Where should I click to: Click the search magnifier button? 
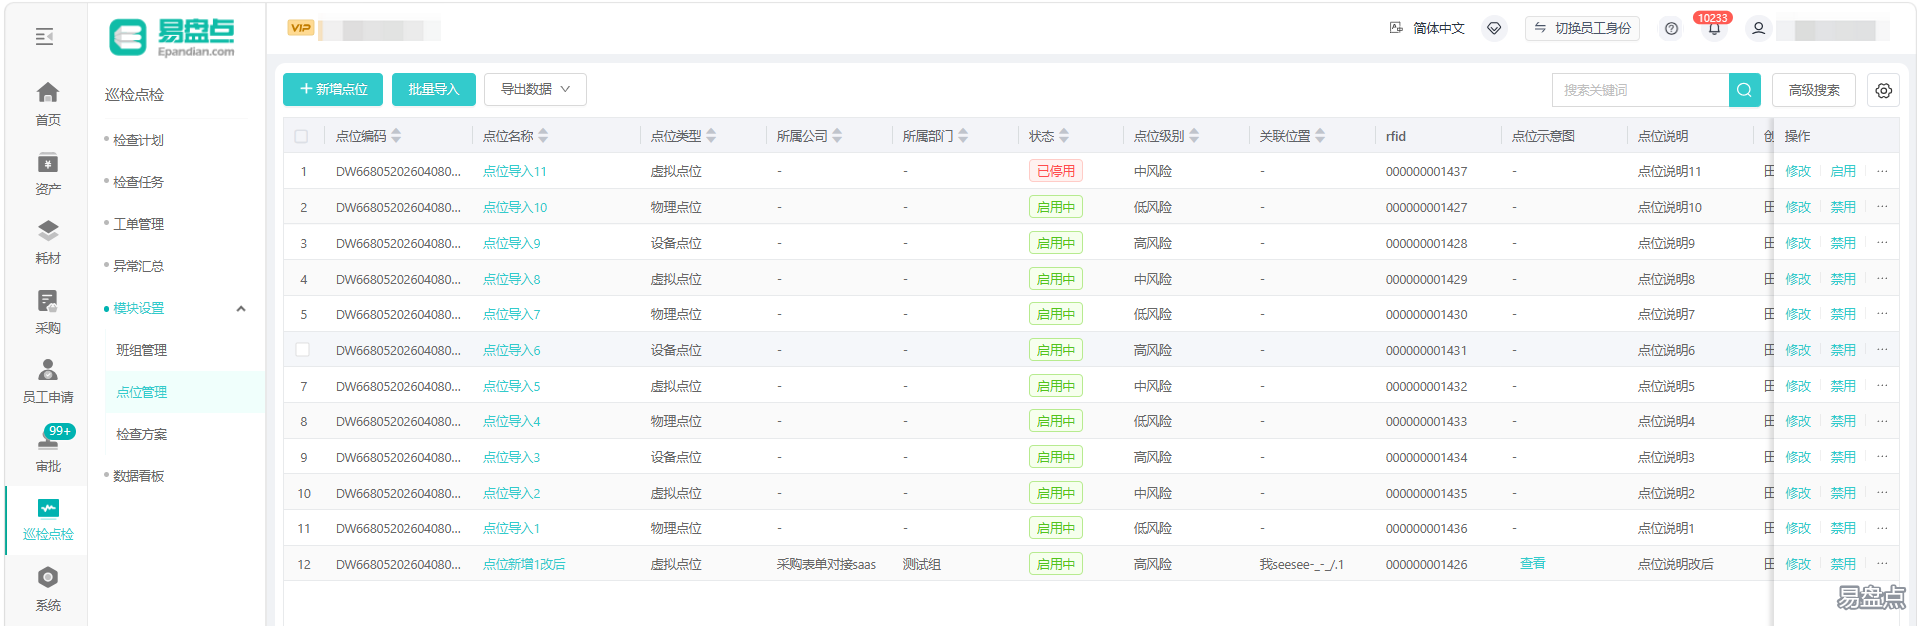point(1744,90)
